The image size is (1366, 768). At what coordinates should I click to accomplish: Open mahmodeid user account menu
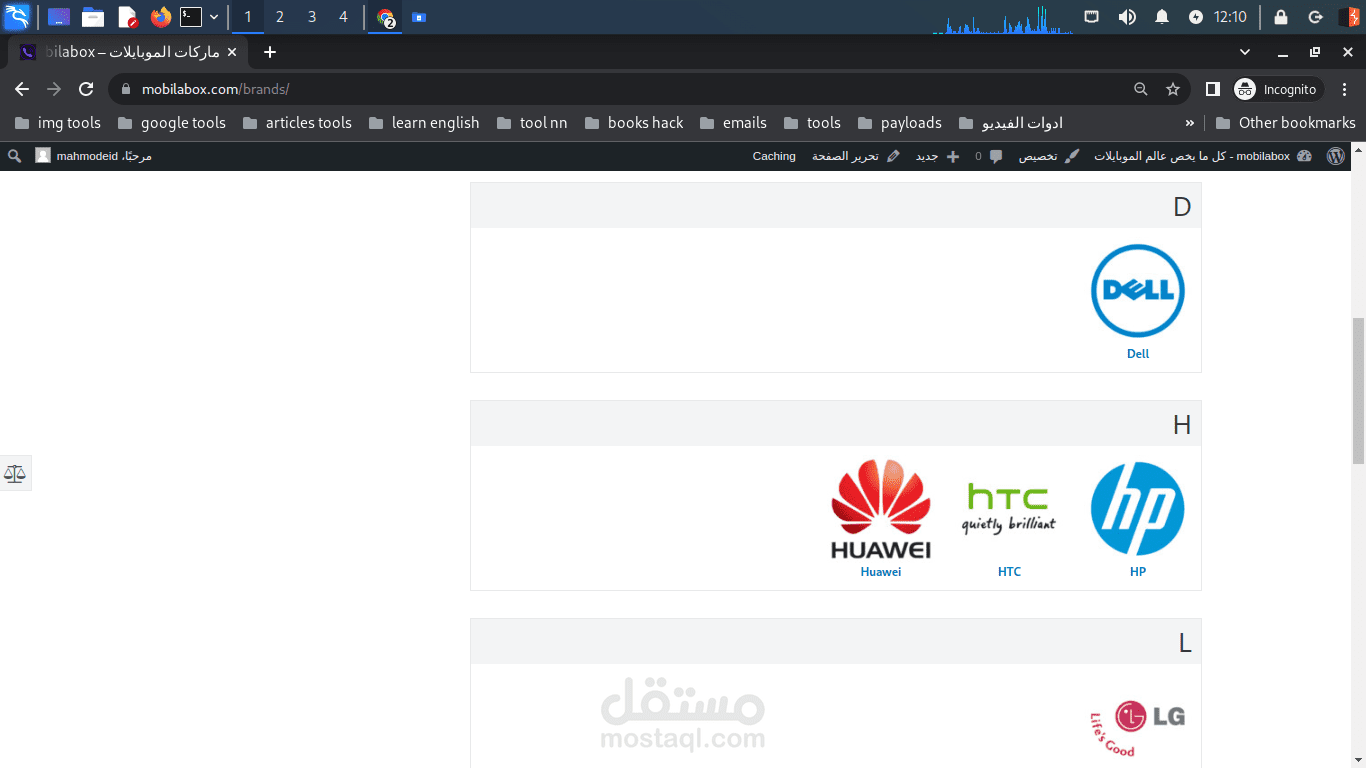93,156
